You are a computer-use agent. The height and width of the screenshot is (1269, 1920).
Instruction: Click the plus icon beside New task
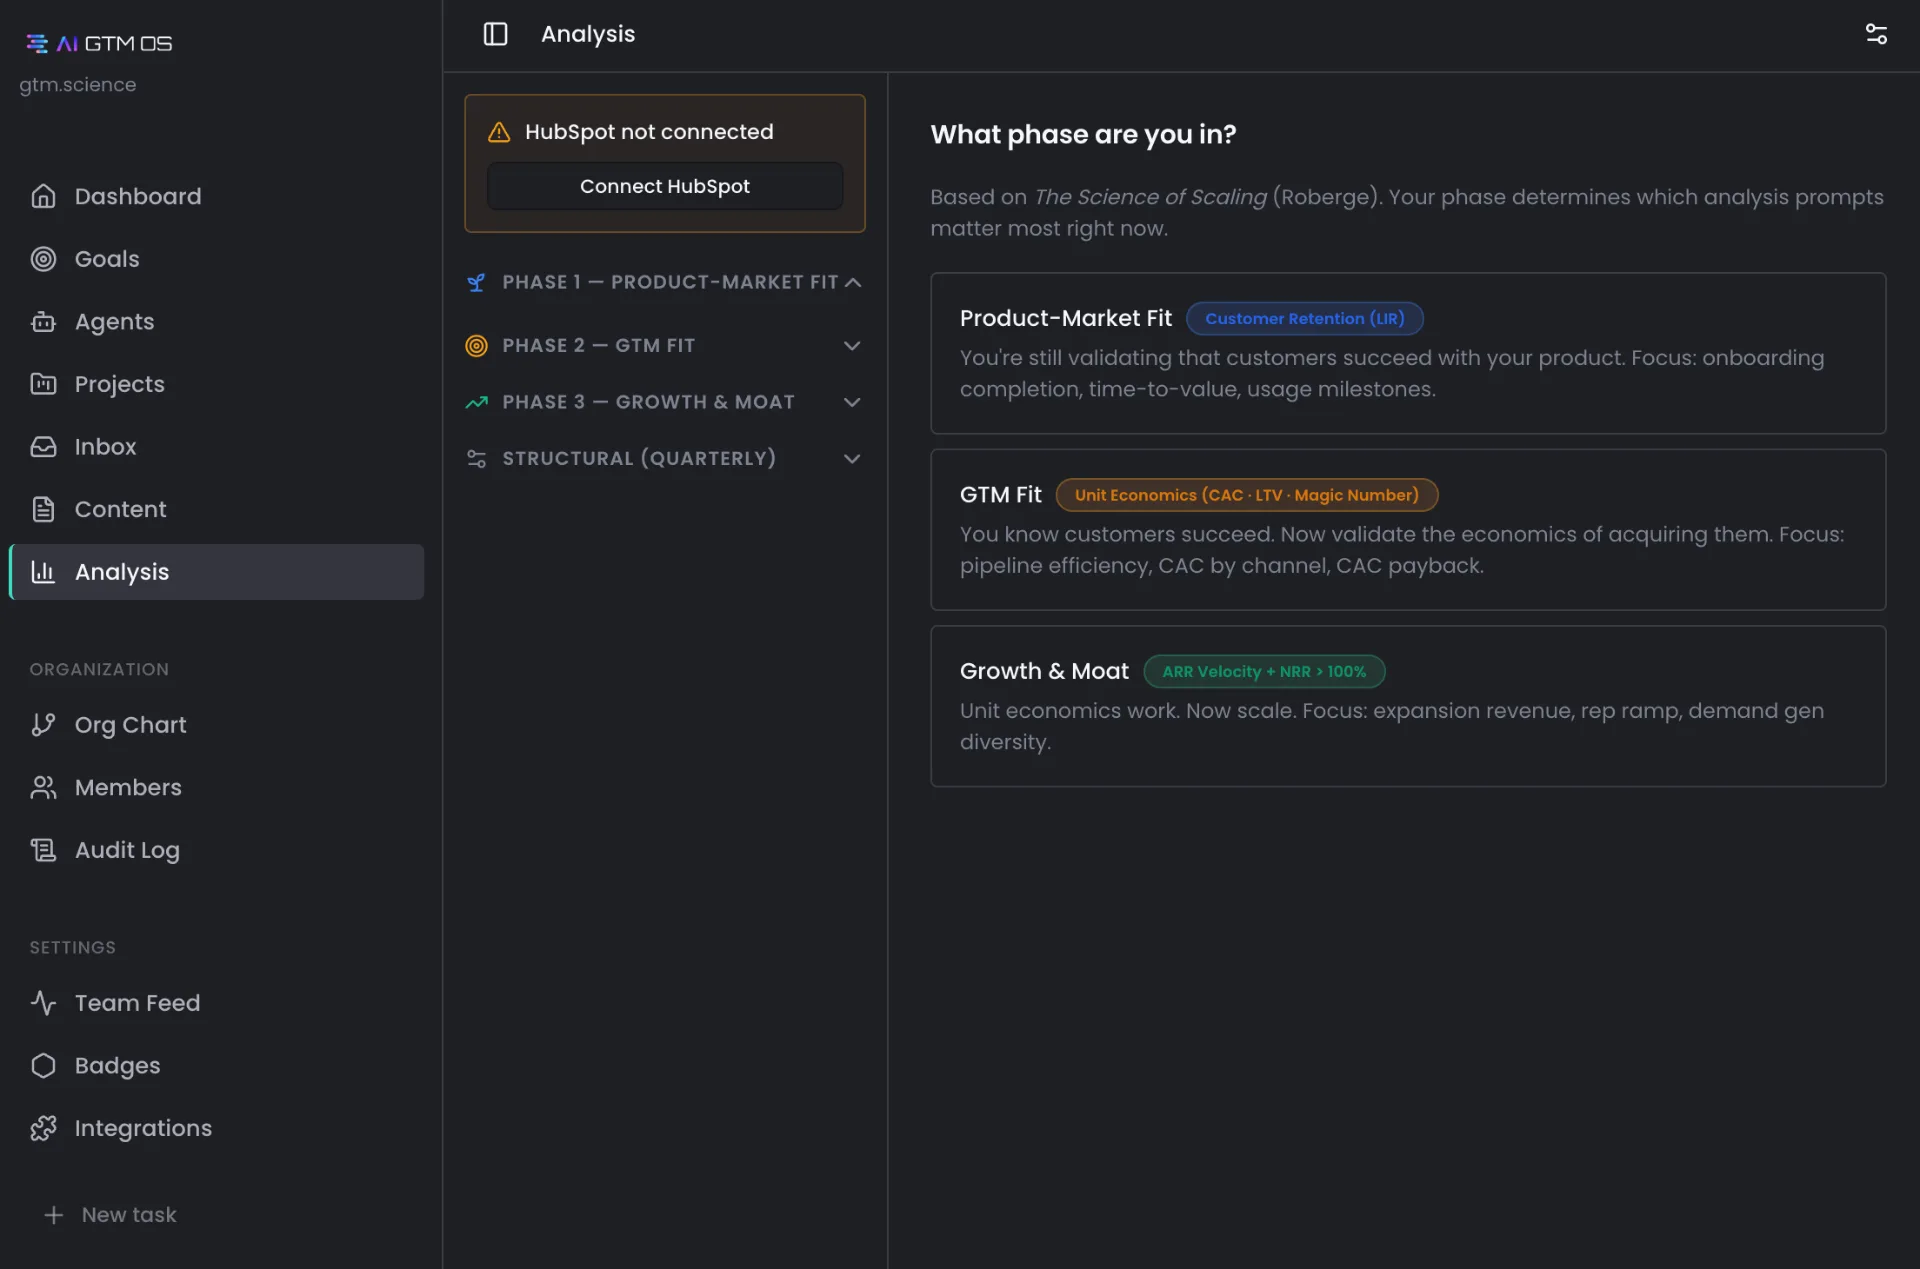coord(54,1215)
